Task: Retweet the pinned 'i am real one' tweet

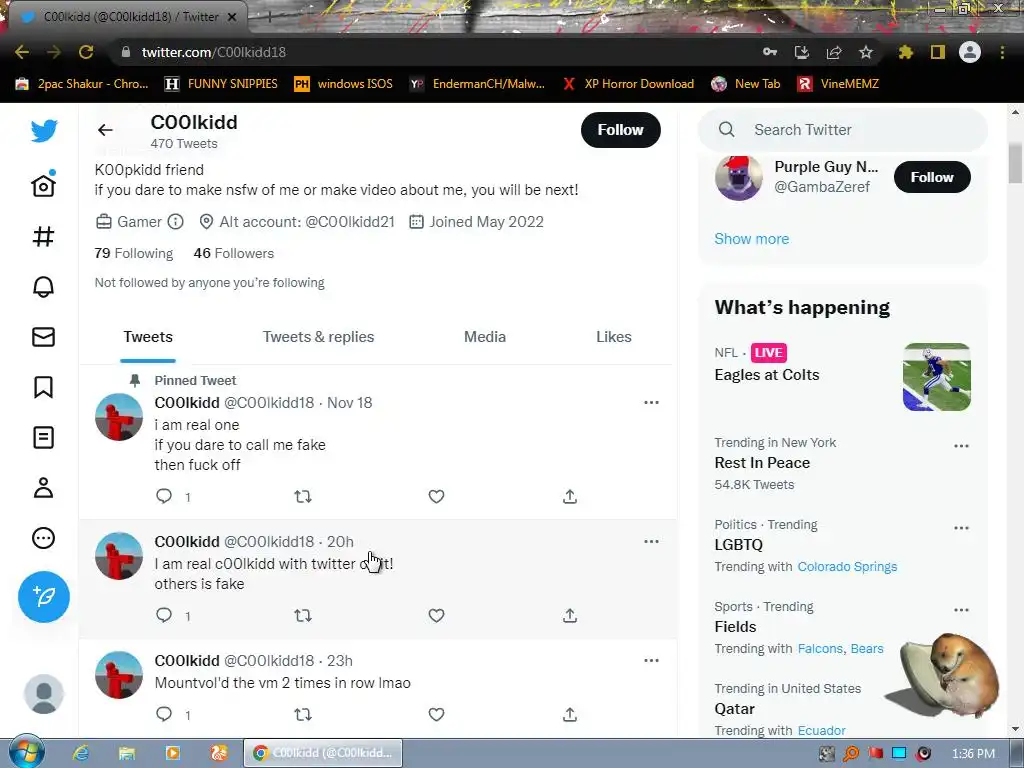Action: (x=303, y=496)
